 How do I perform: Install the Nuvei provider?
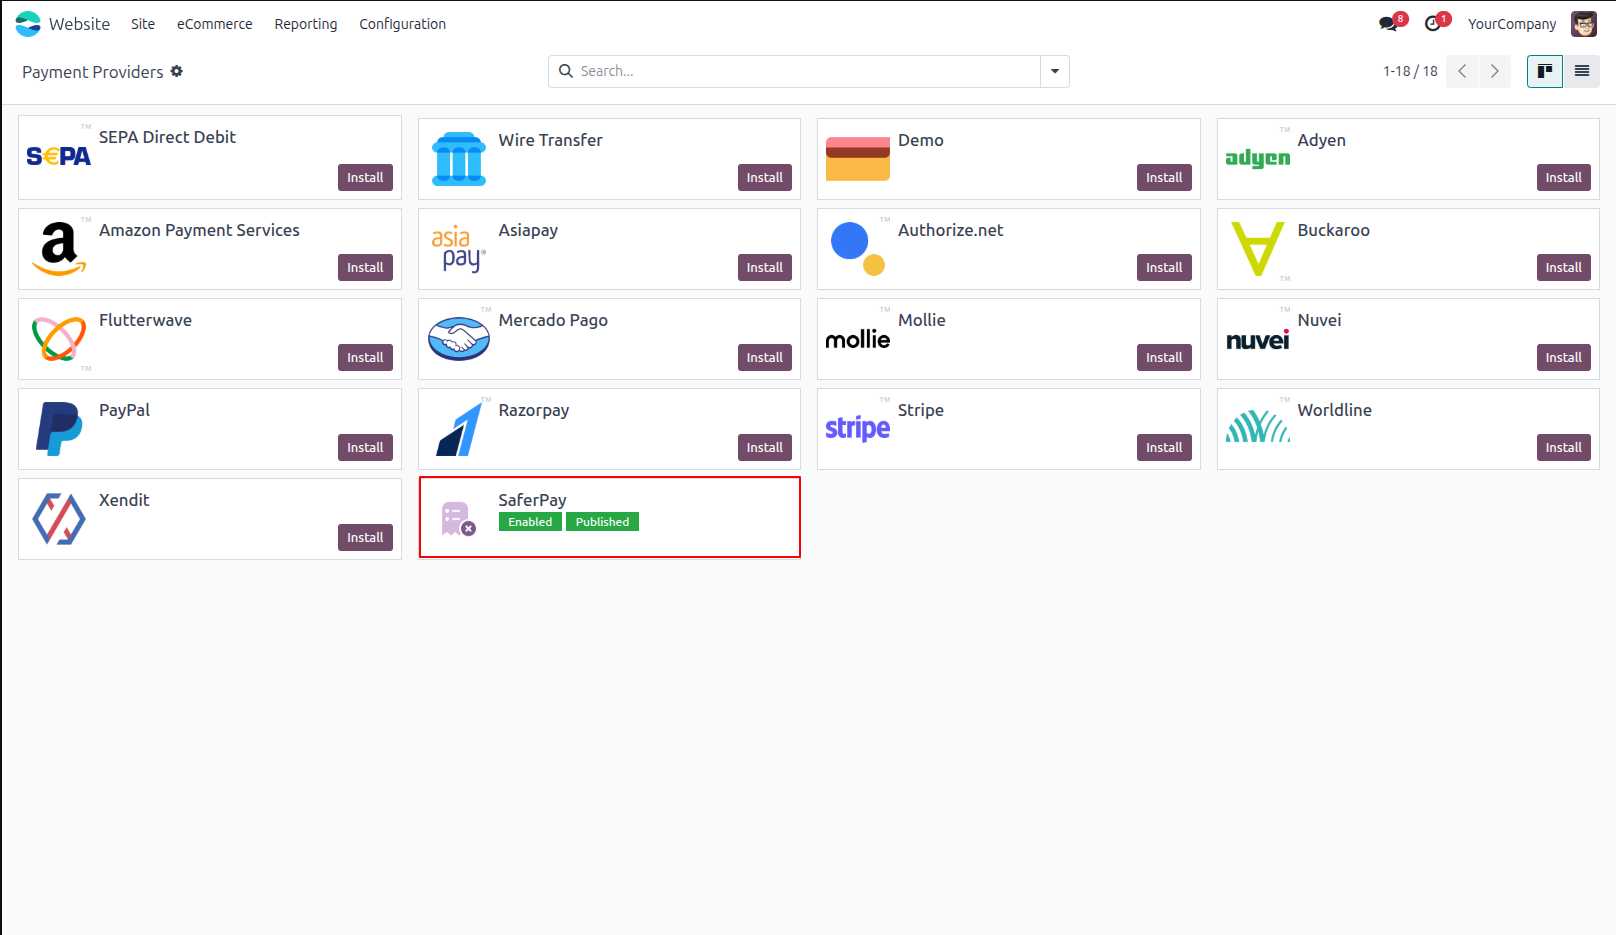click(x=1564, y=357)
